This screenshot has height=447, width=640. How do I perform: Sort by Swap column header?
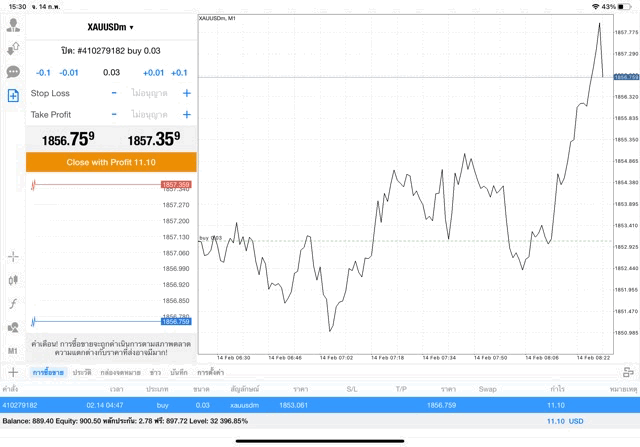[487, 389]
